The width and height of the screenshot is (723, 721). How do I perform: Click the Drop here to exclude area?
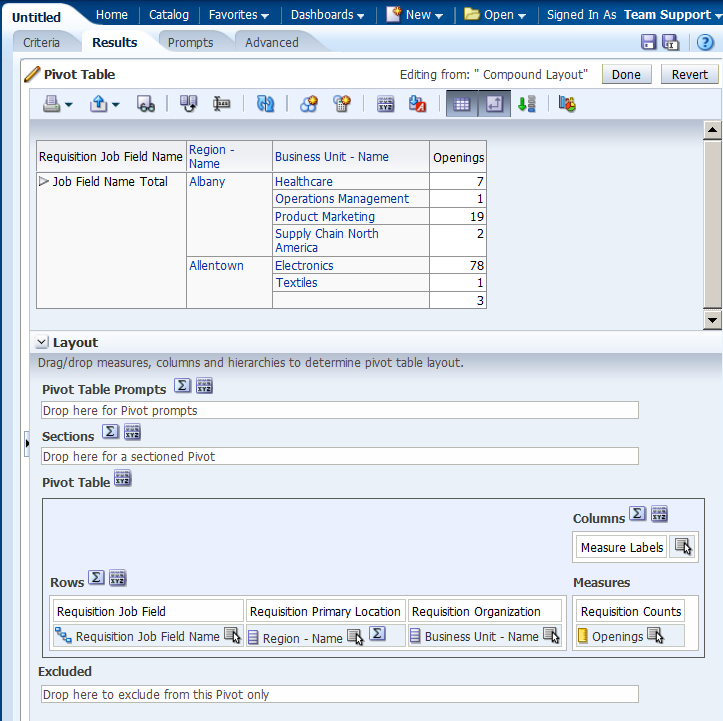[x=340, y=694]
